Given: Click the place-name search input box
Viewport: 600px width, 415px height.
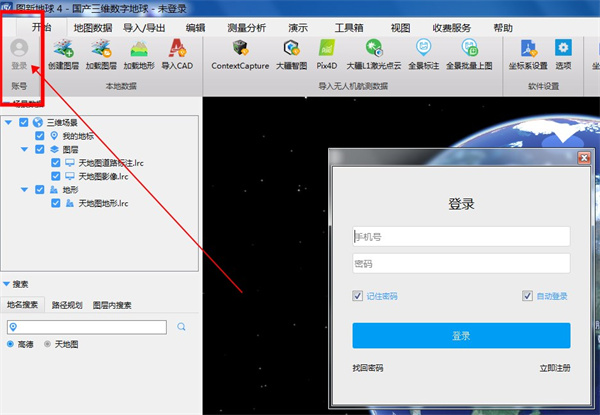Looking at the screenshot, I should (x=87, y=327).
